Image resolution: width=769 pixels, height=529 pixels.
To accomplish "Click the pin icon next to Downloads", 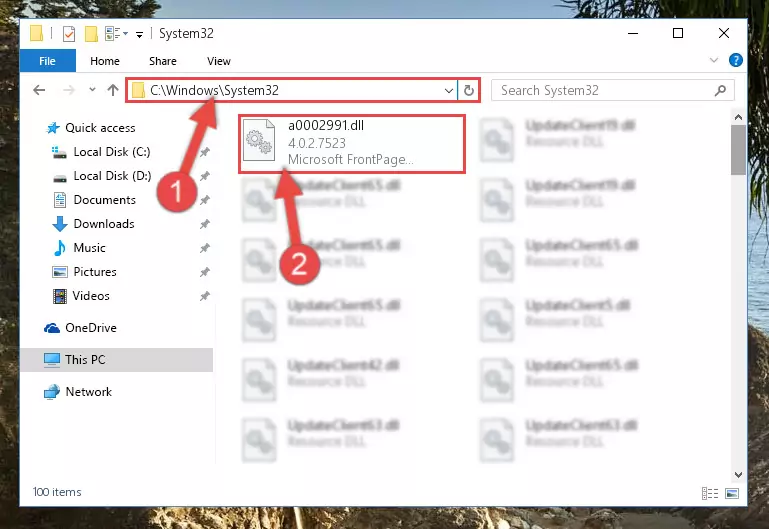I will [x=205, y=224].
